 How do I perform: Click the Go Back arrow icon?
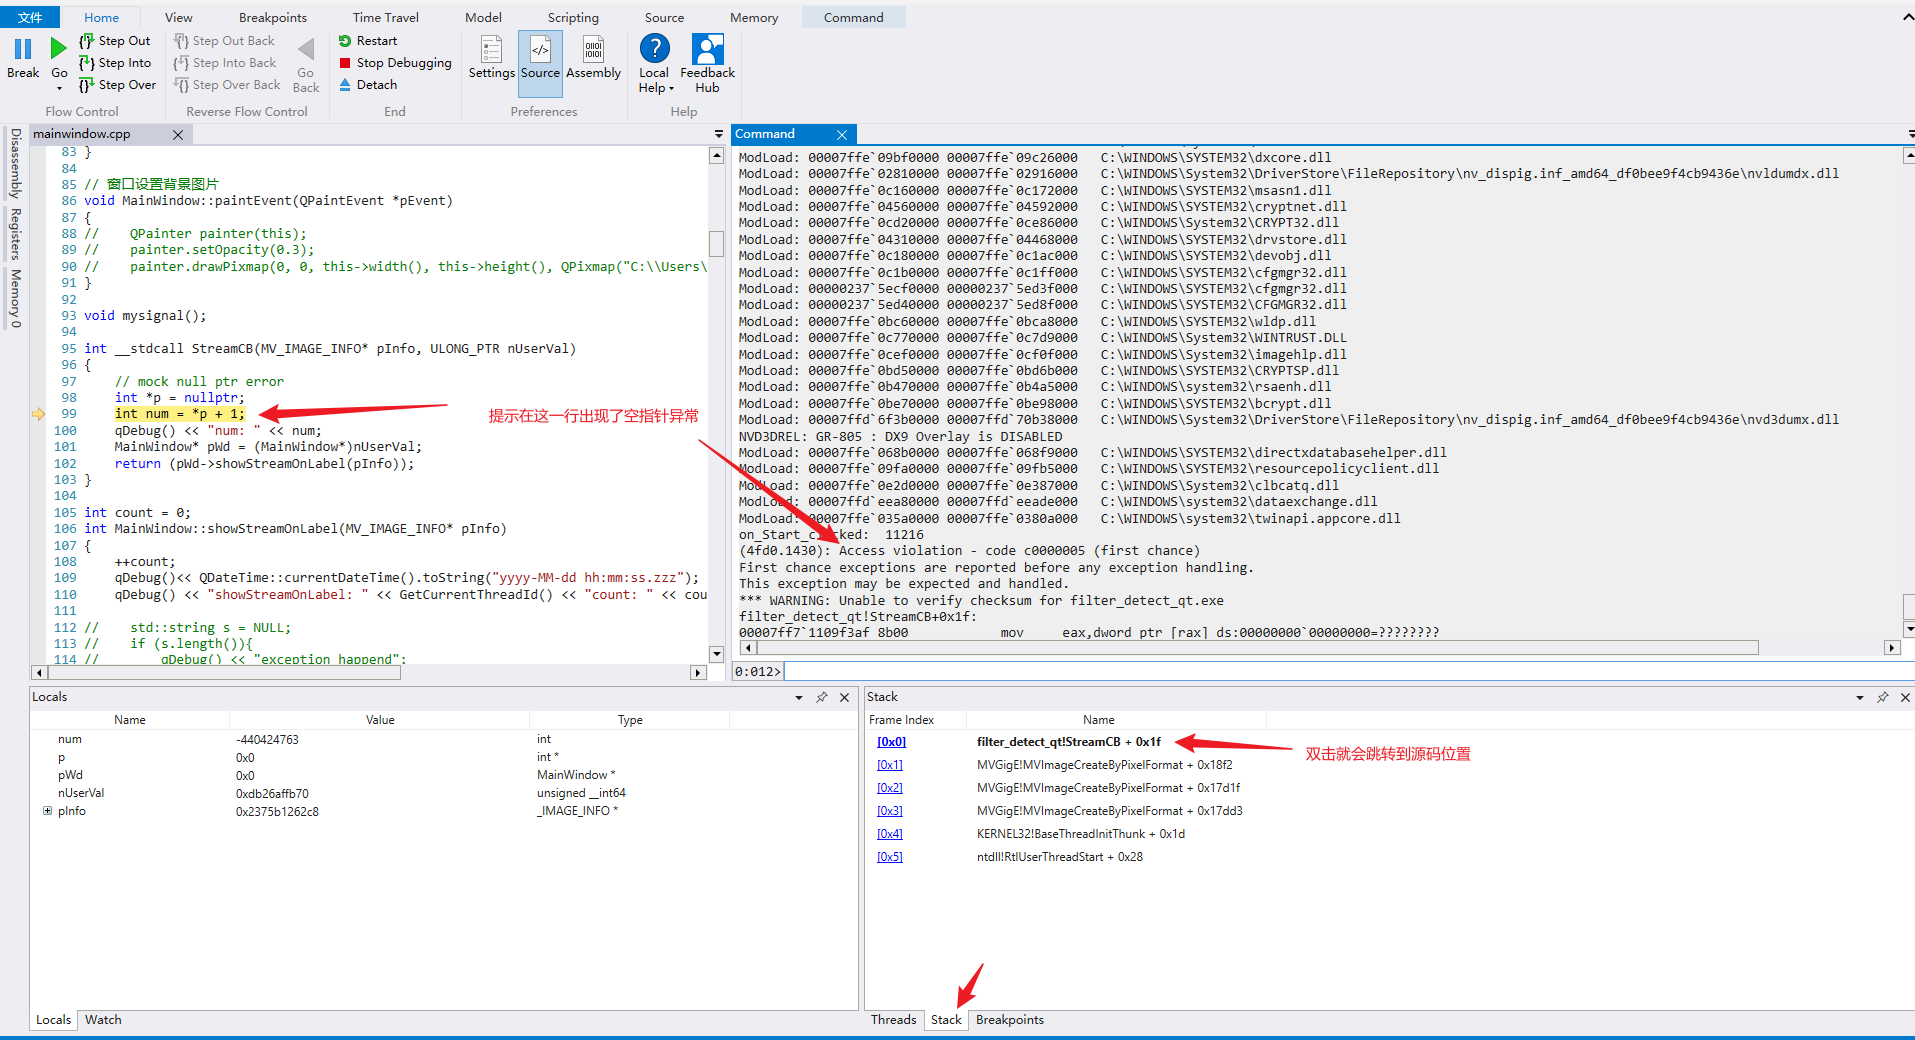click(306, 49)
